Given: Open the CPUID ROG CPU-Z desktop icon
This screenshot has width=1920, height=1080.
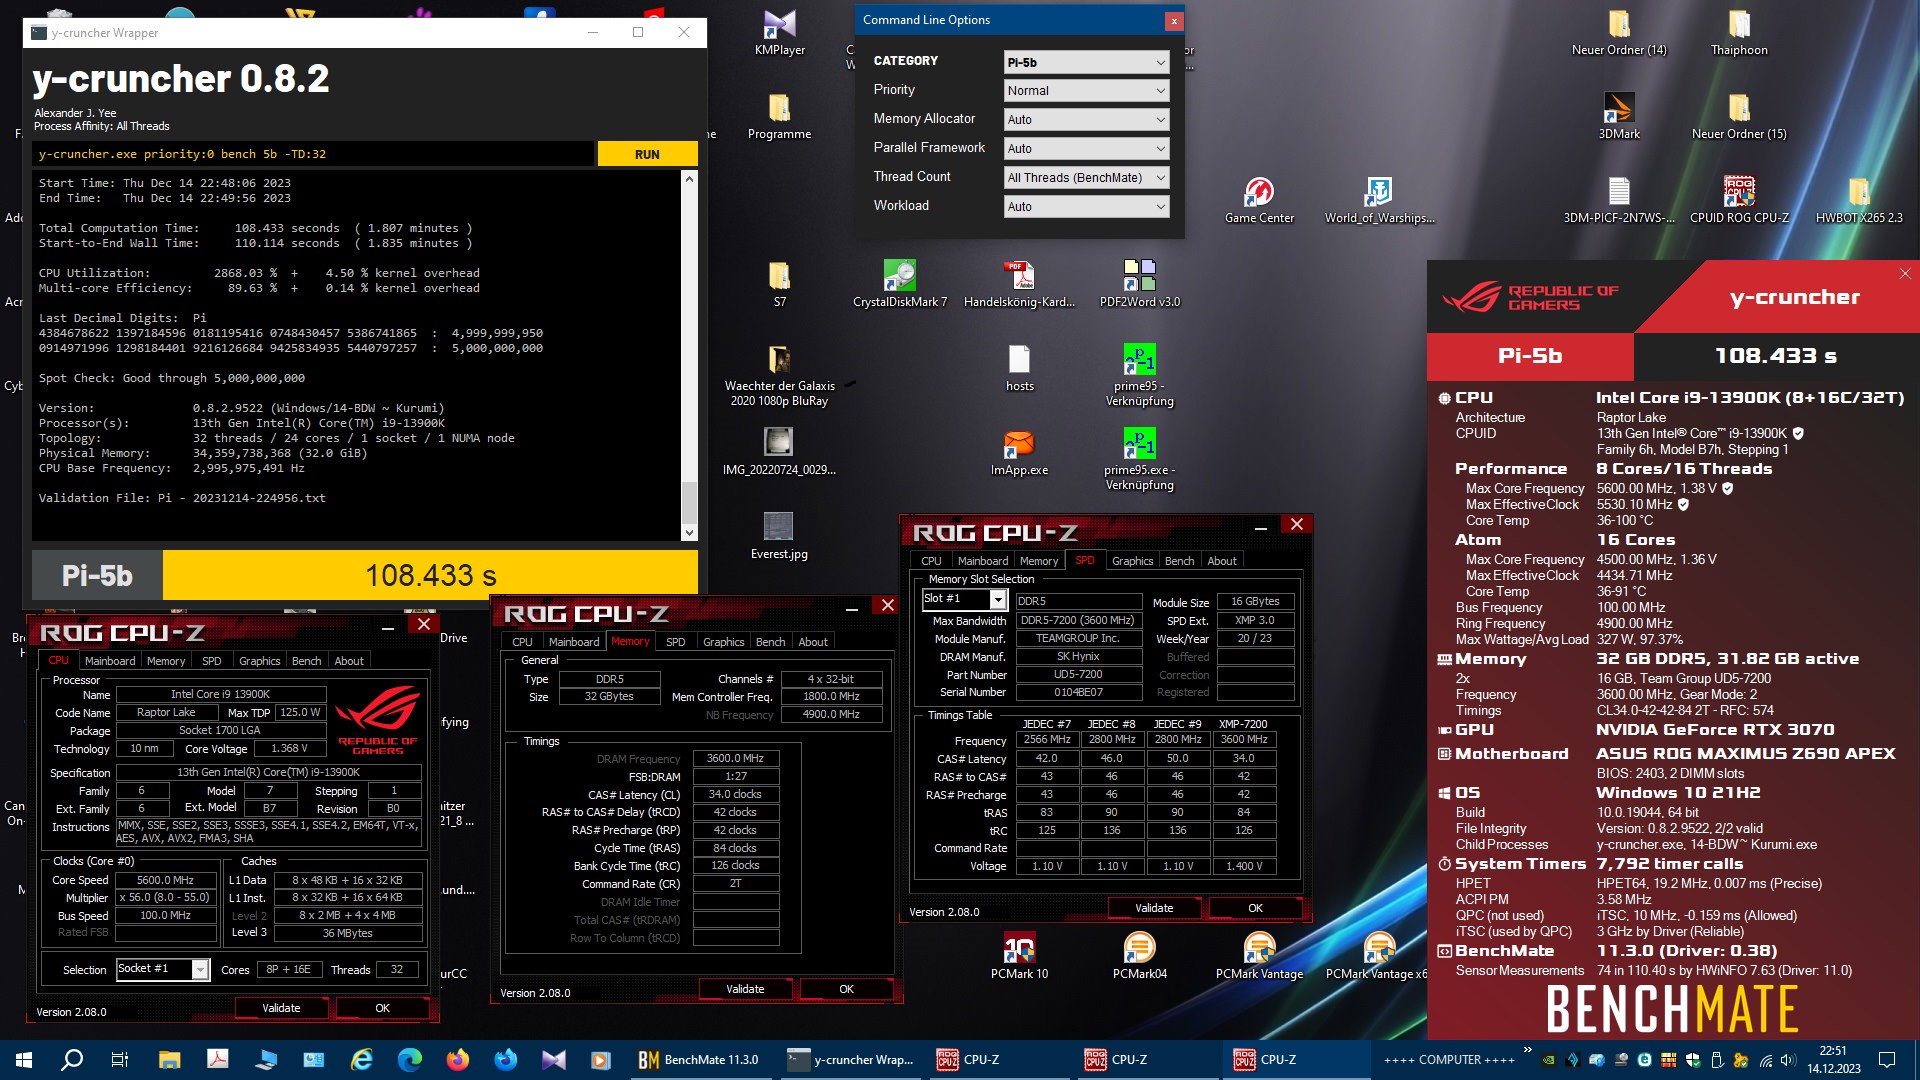Looking at the screenshot, I should [1739, 199].
